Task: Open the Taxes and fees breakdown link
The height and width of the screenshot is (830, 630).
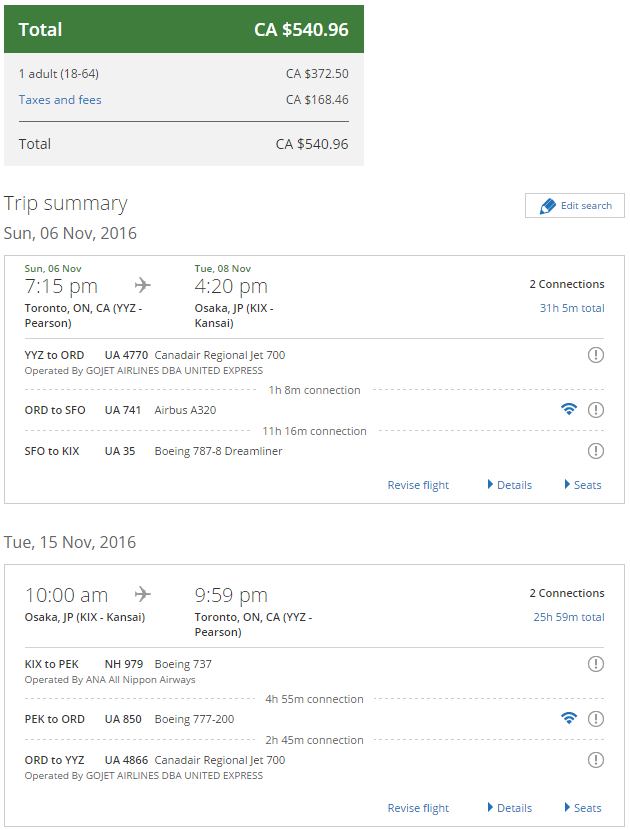Action: tap(60, 100)
